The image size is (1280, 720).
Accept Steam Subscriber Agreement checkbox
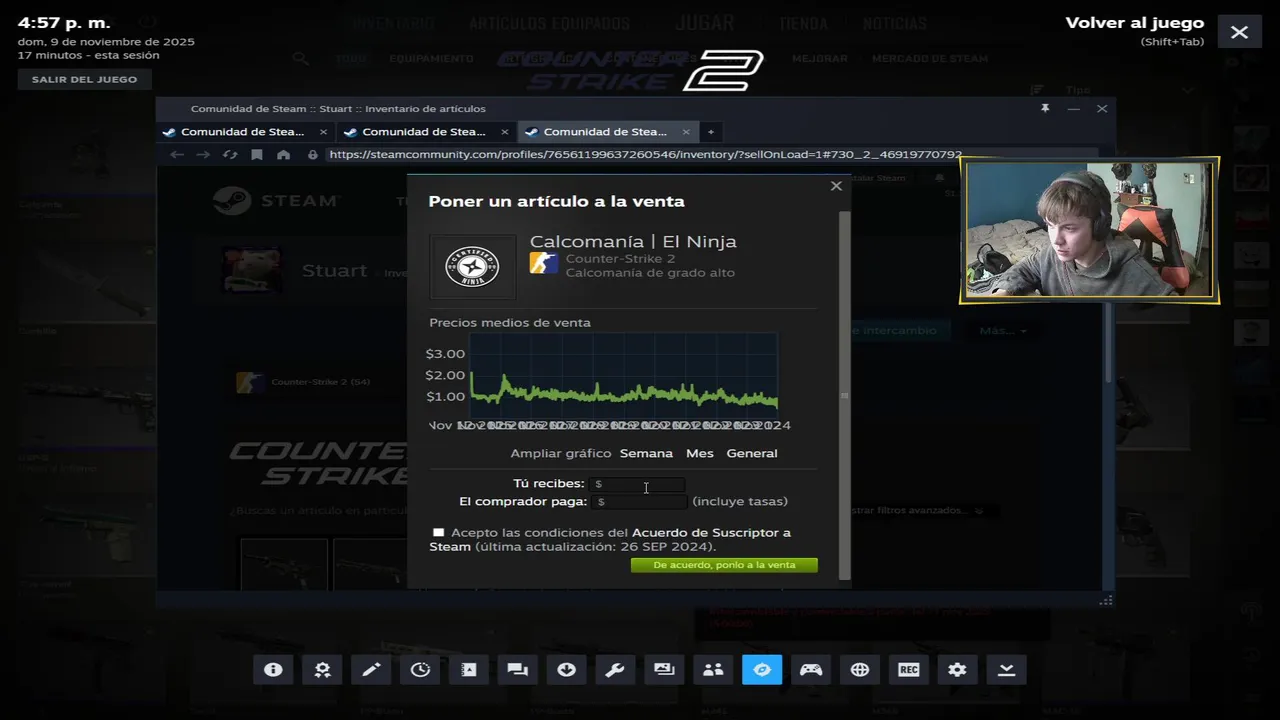click(x=438, y=532)
